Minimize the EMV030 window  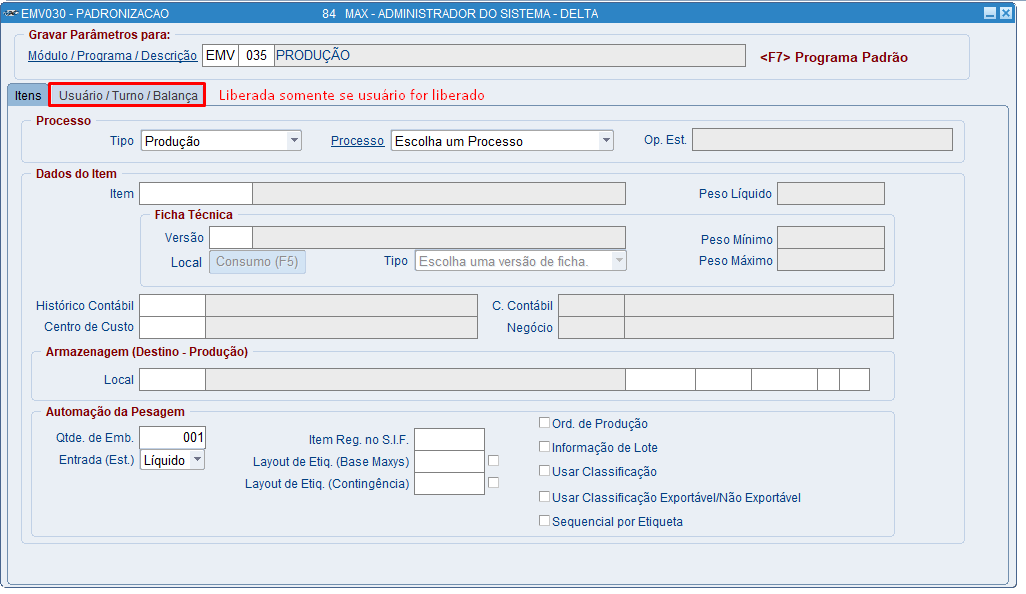click(x=990, y=13)
